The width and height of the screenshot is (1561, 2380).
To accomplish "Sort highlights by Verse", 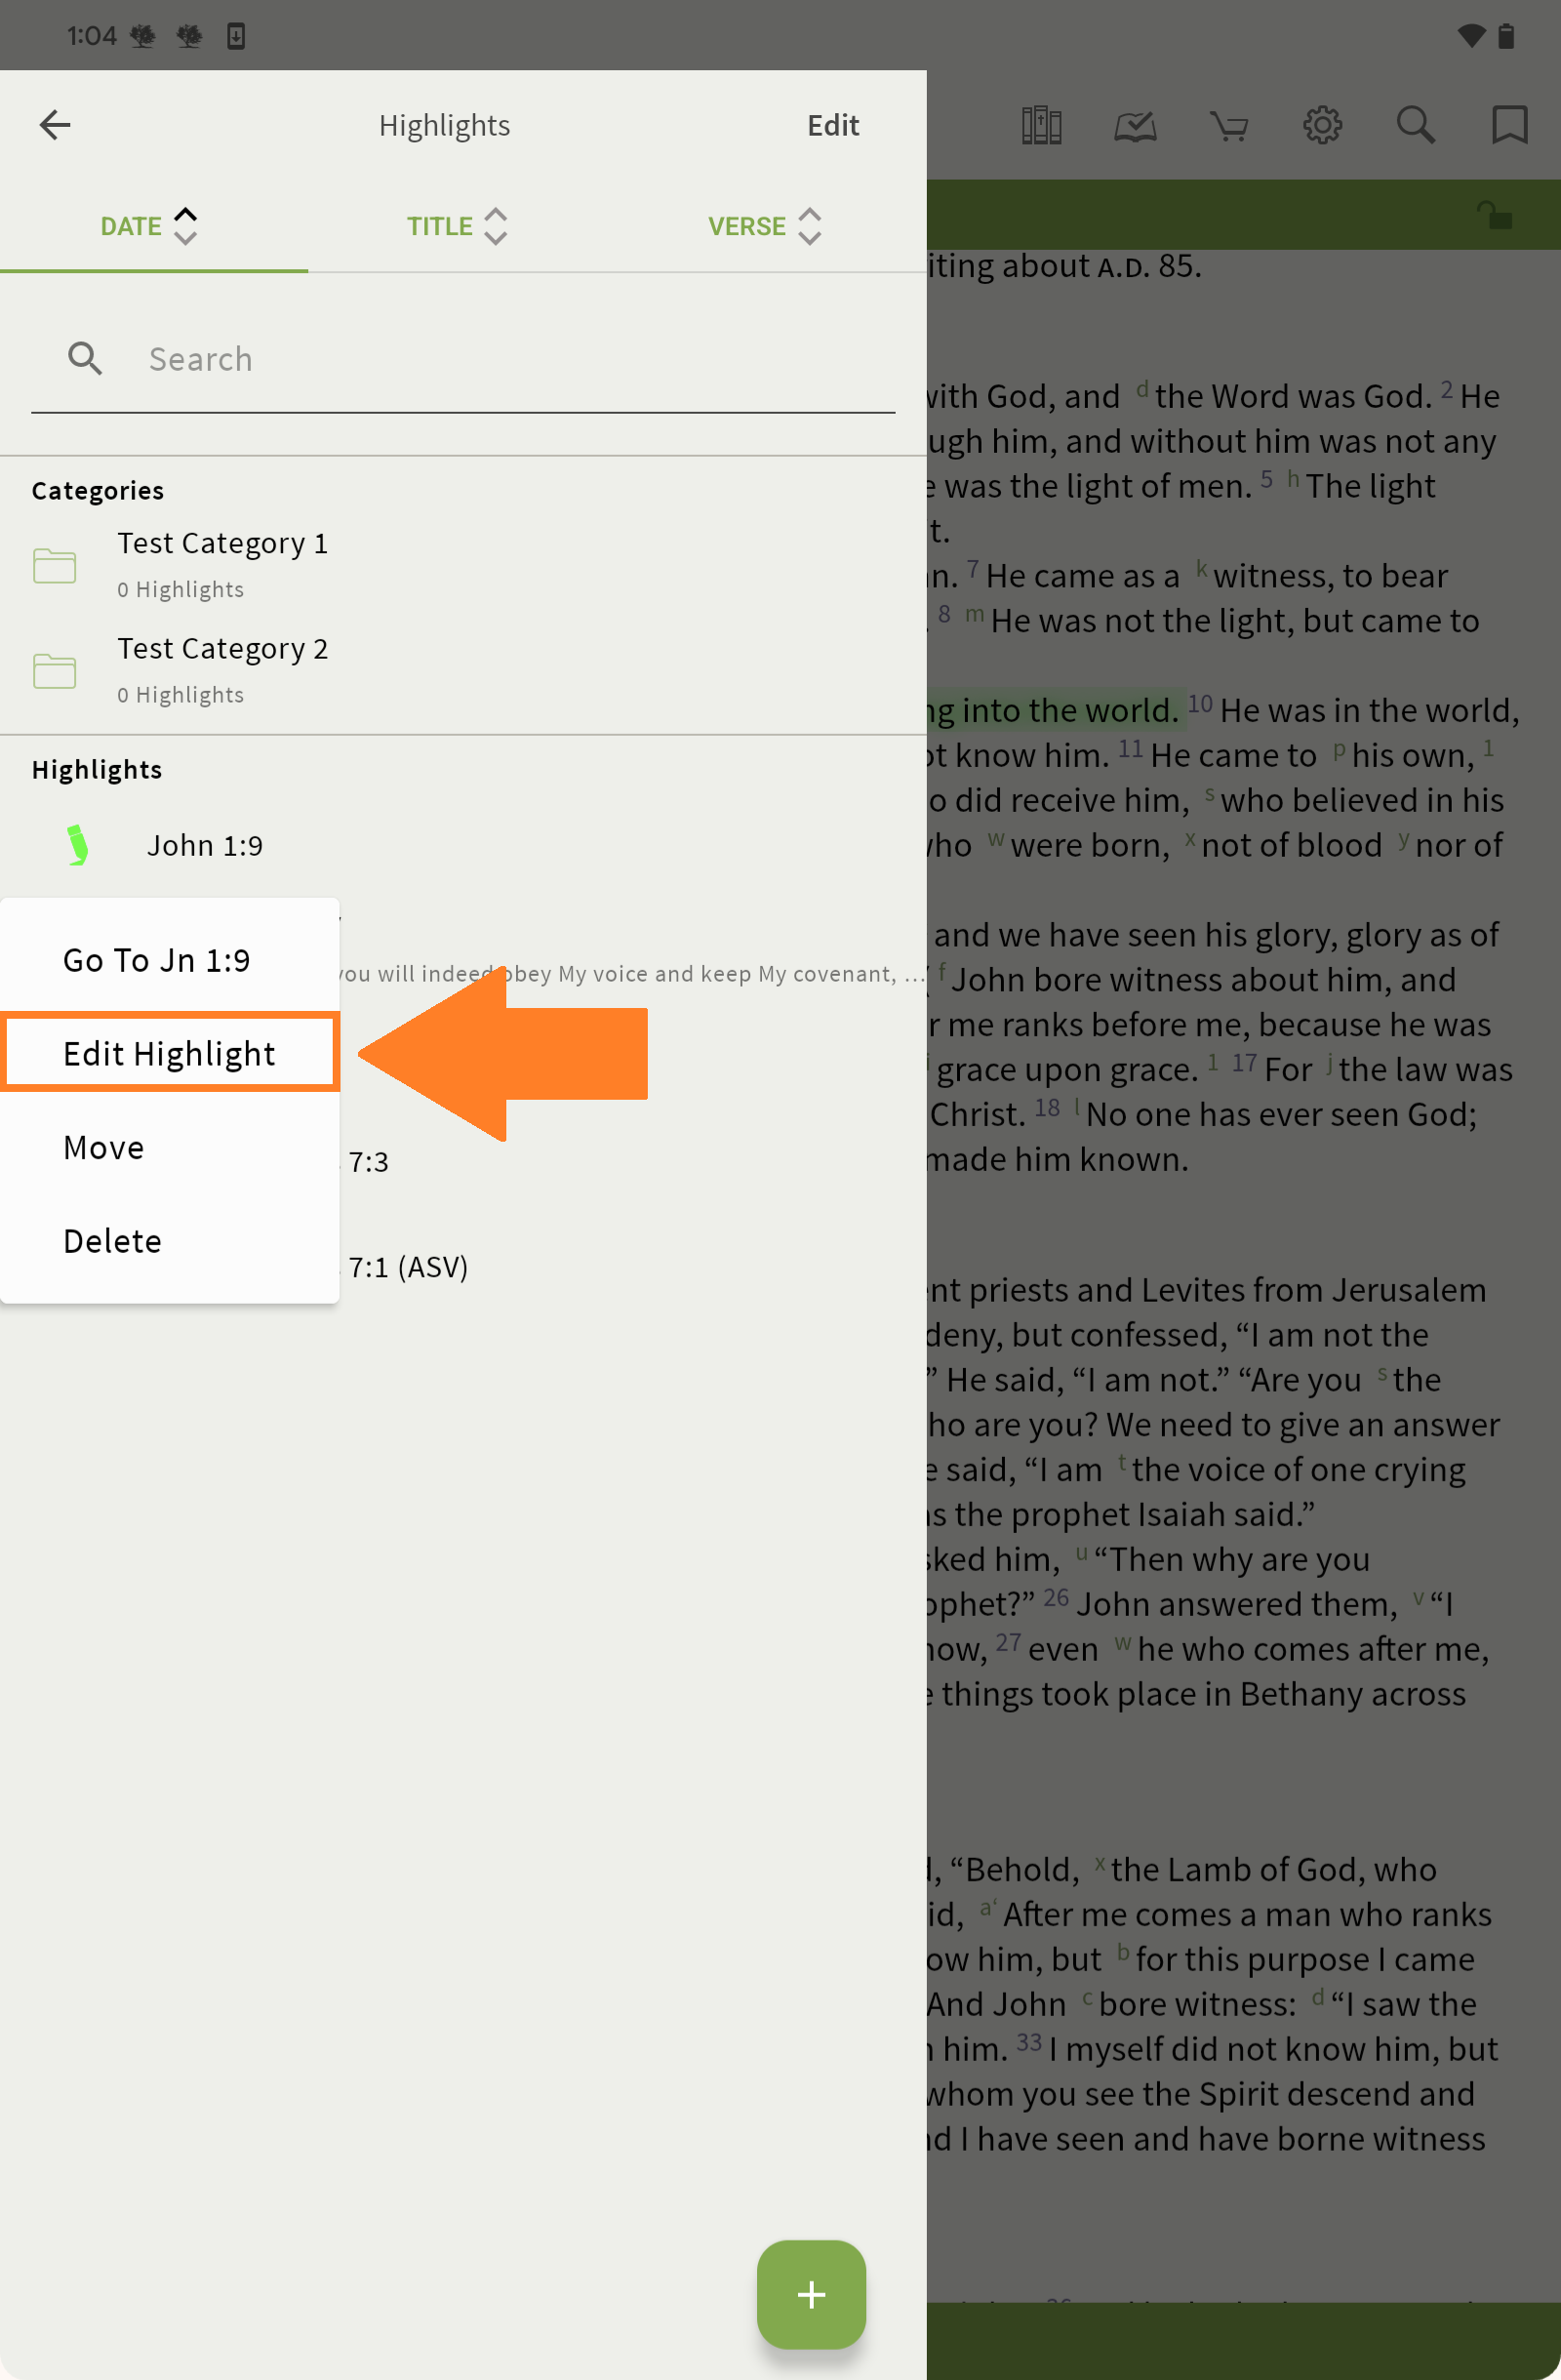I will [x=764, y=226].
